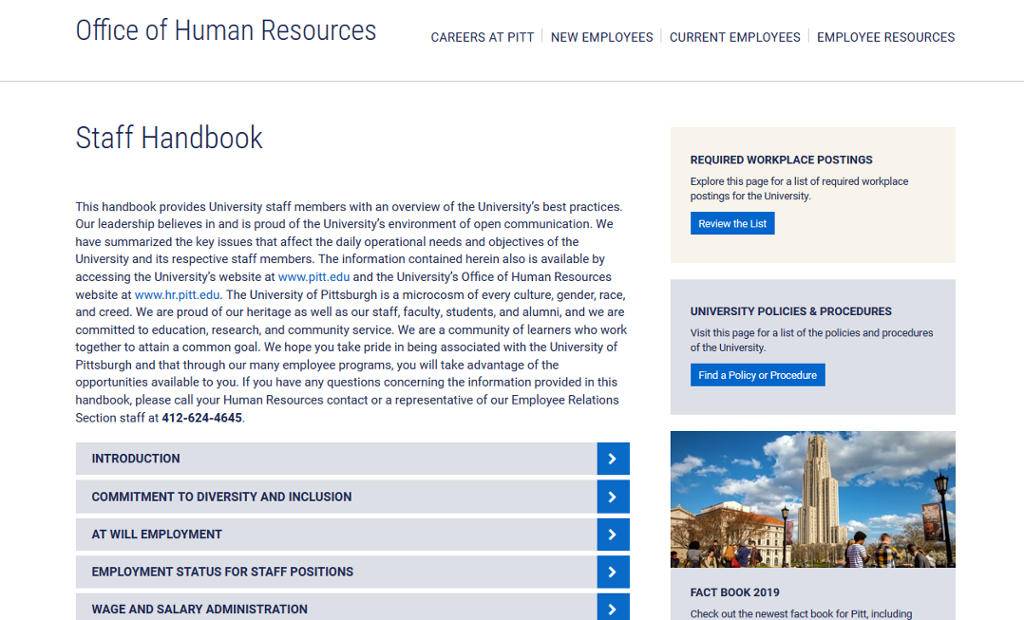Viewport: 1024px width, 620px height.
Task: Click the Office of Human Resources title
Action: [x=226, y=31]
